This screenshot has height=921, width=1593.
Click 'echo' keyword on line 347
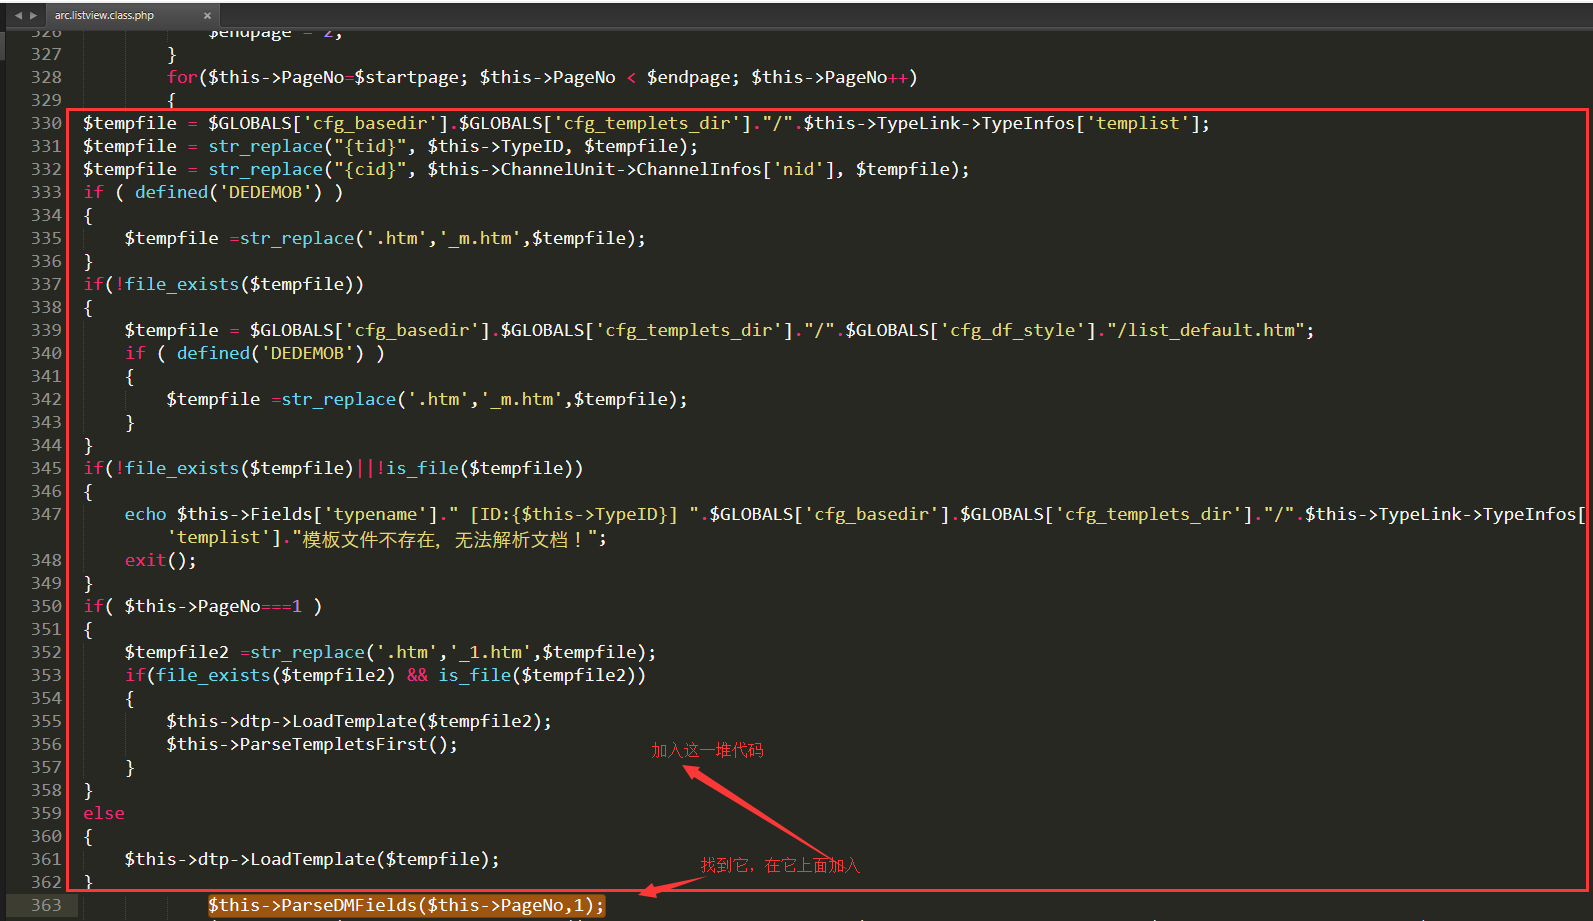click(x=145, y=514)
